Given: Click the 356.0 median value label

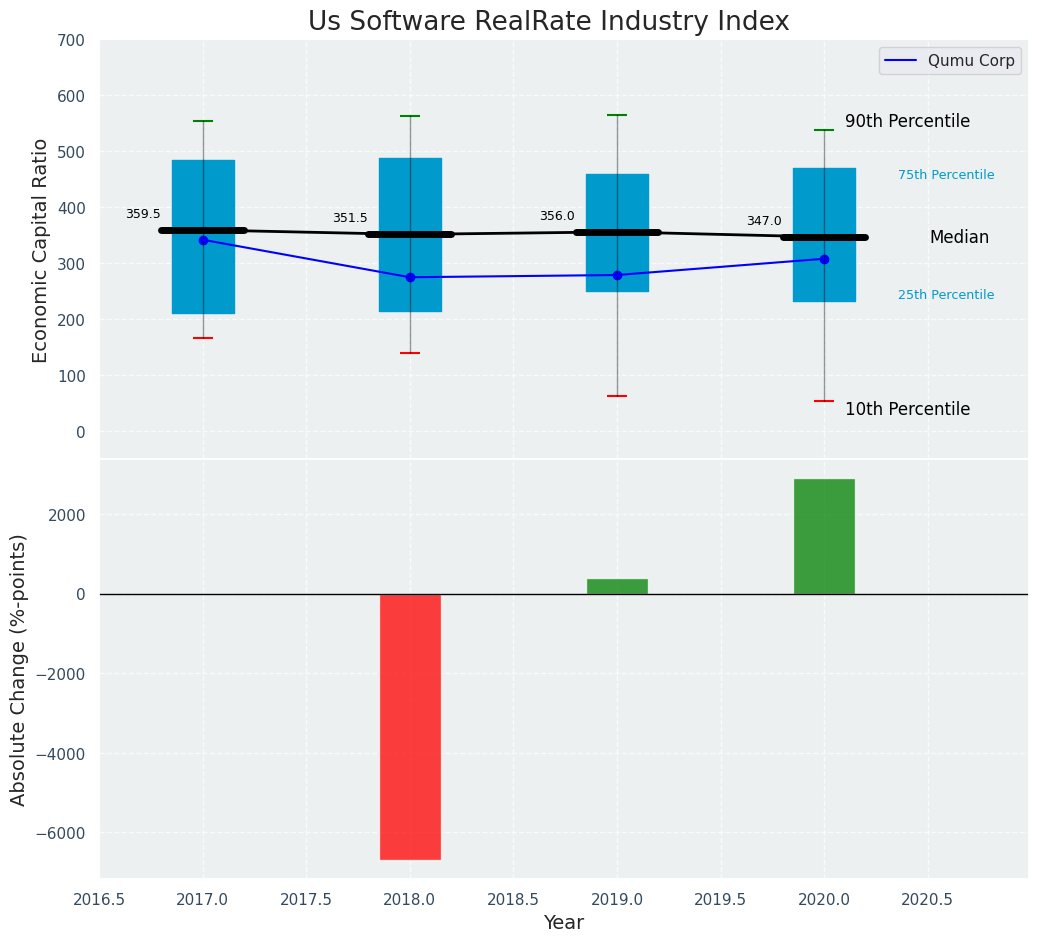Looking at the screenshot, I should pos(557,217).
